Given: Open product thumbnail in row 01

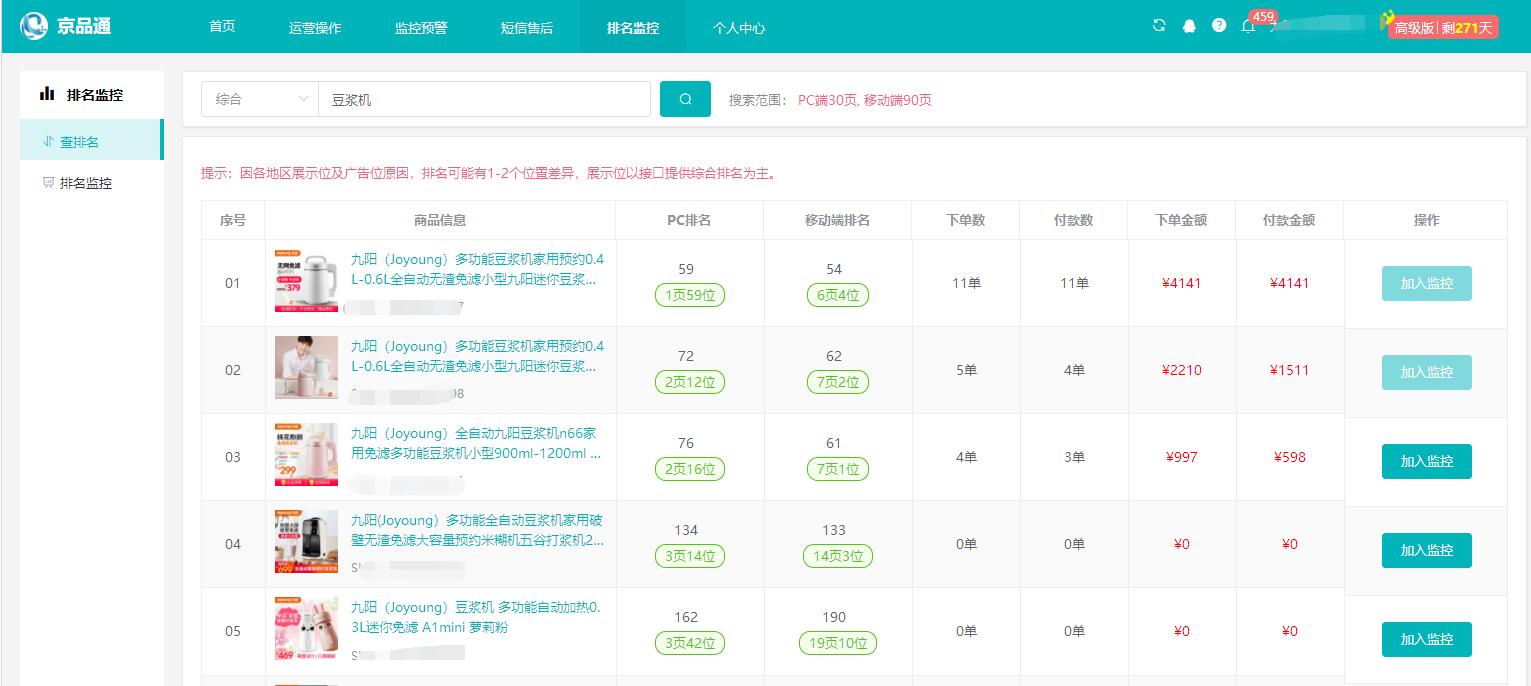Looking at the screenshot, I should [306, 282].
